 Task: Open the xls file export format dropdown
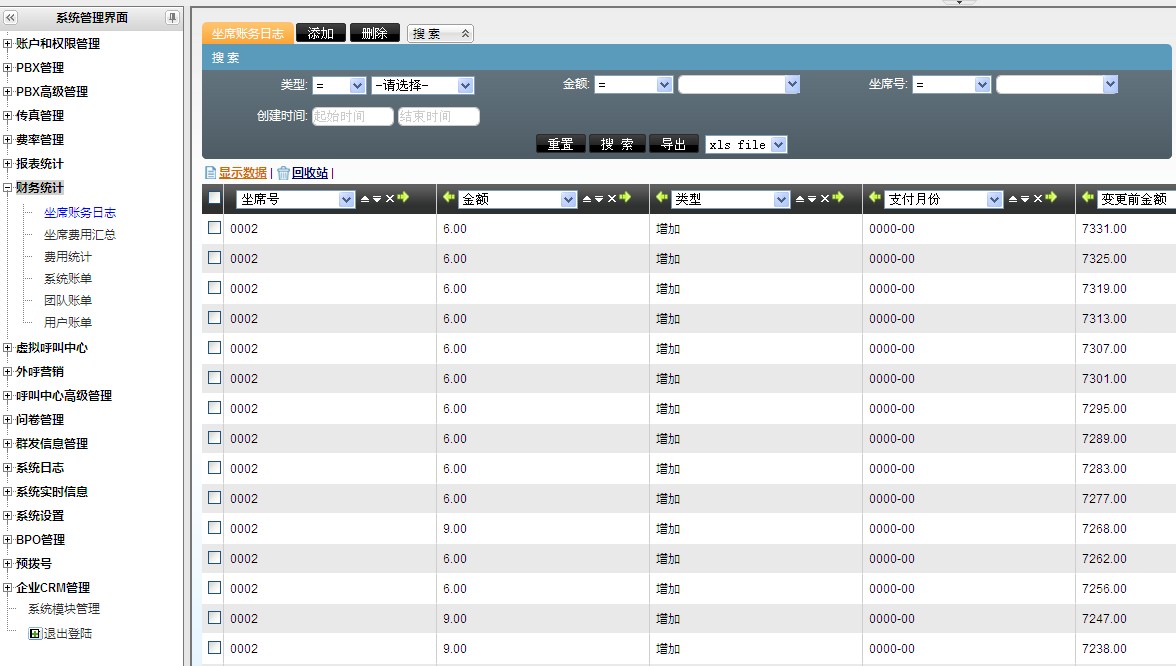pyautogui.click(x=746, y=145)
